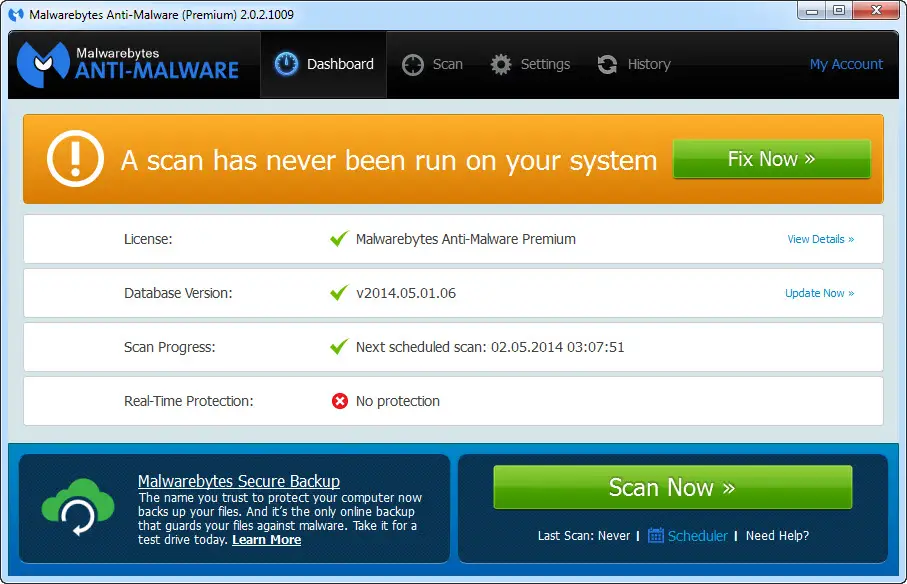
Task: Open the Dashboard tab
Action: click(x=323, y=64)
